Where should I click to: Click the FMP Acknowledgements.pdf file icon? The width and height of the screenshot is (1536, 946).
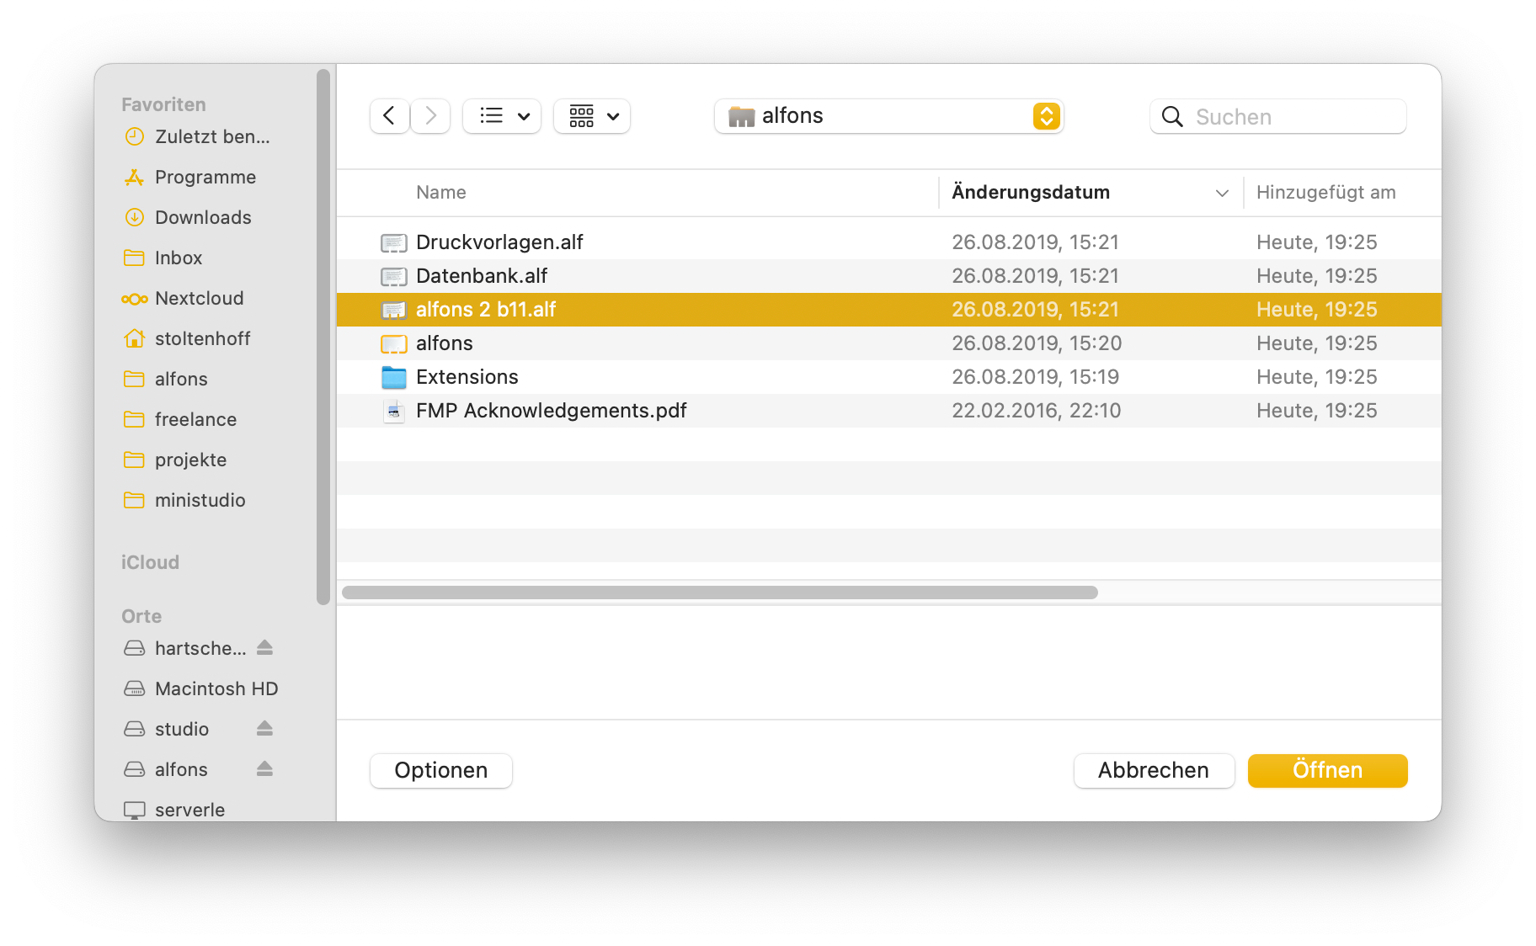(x=394, y=411)
